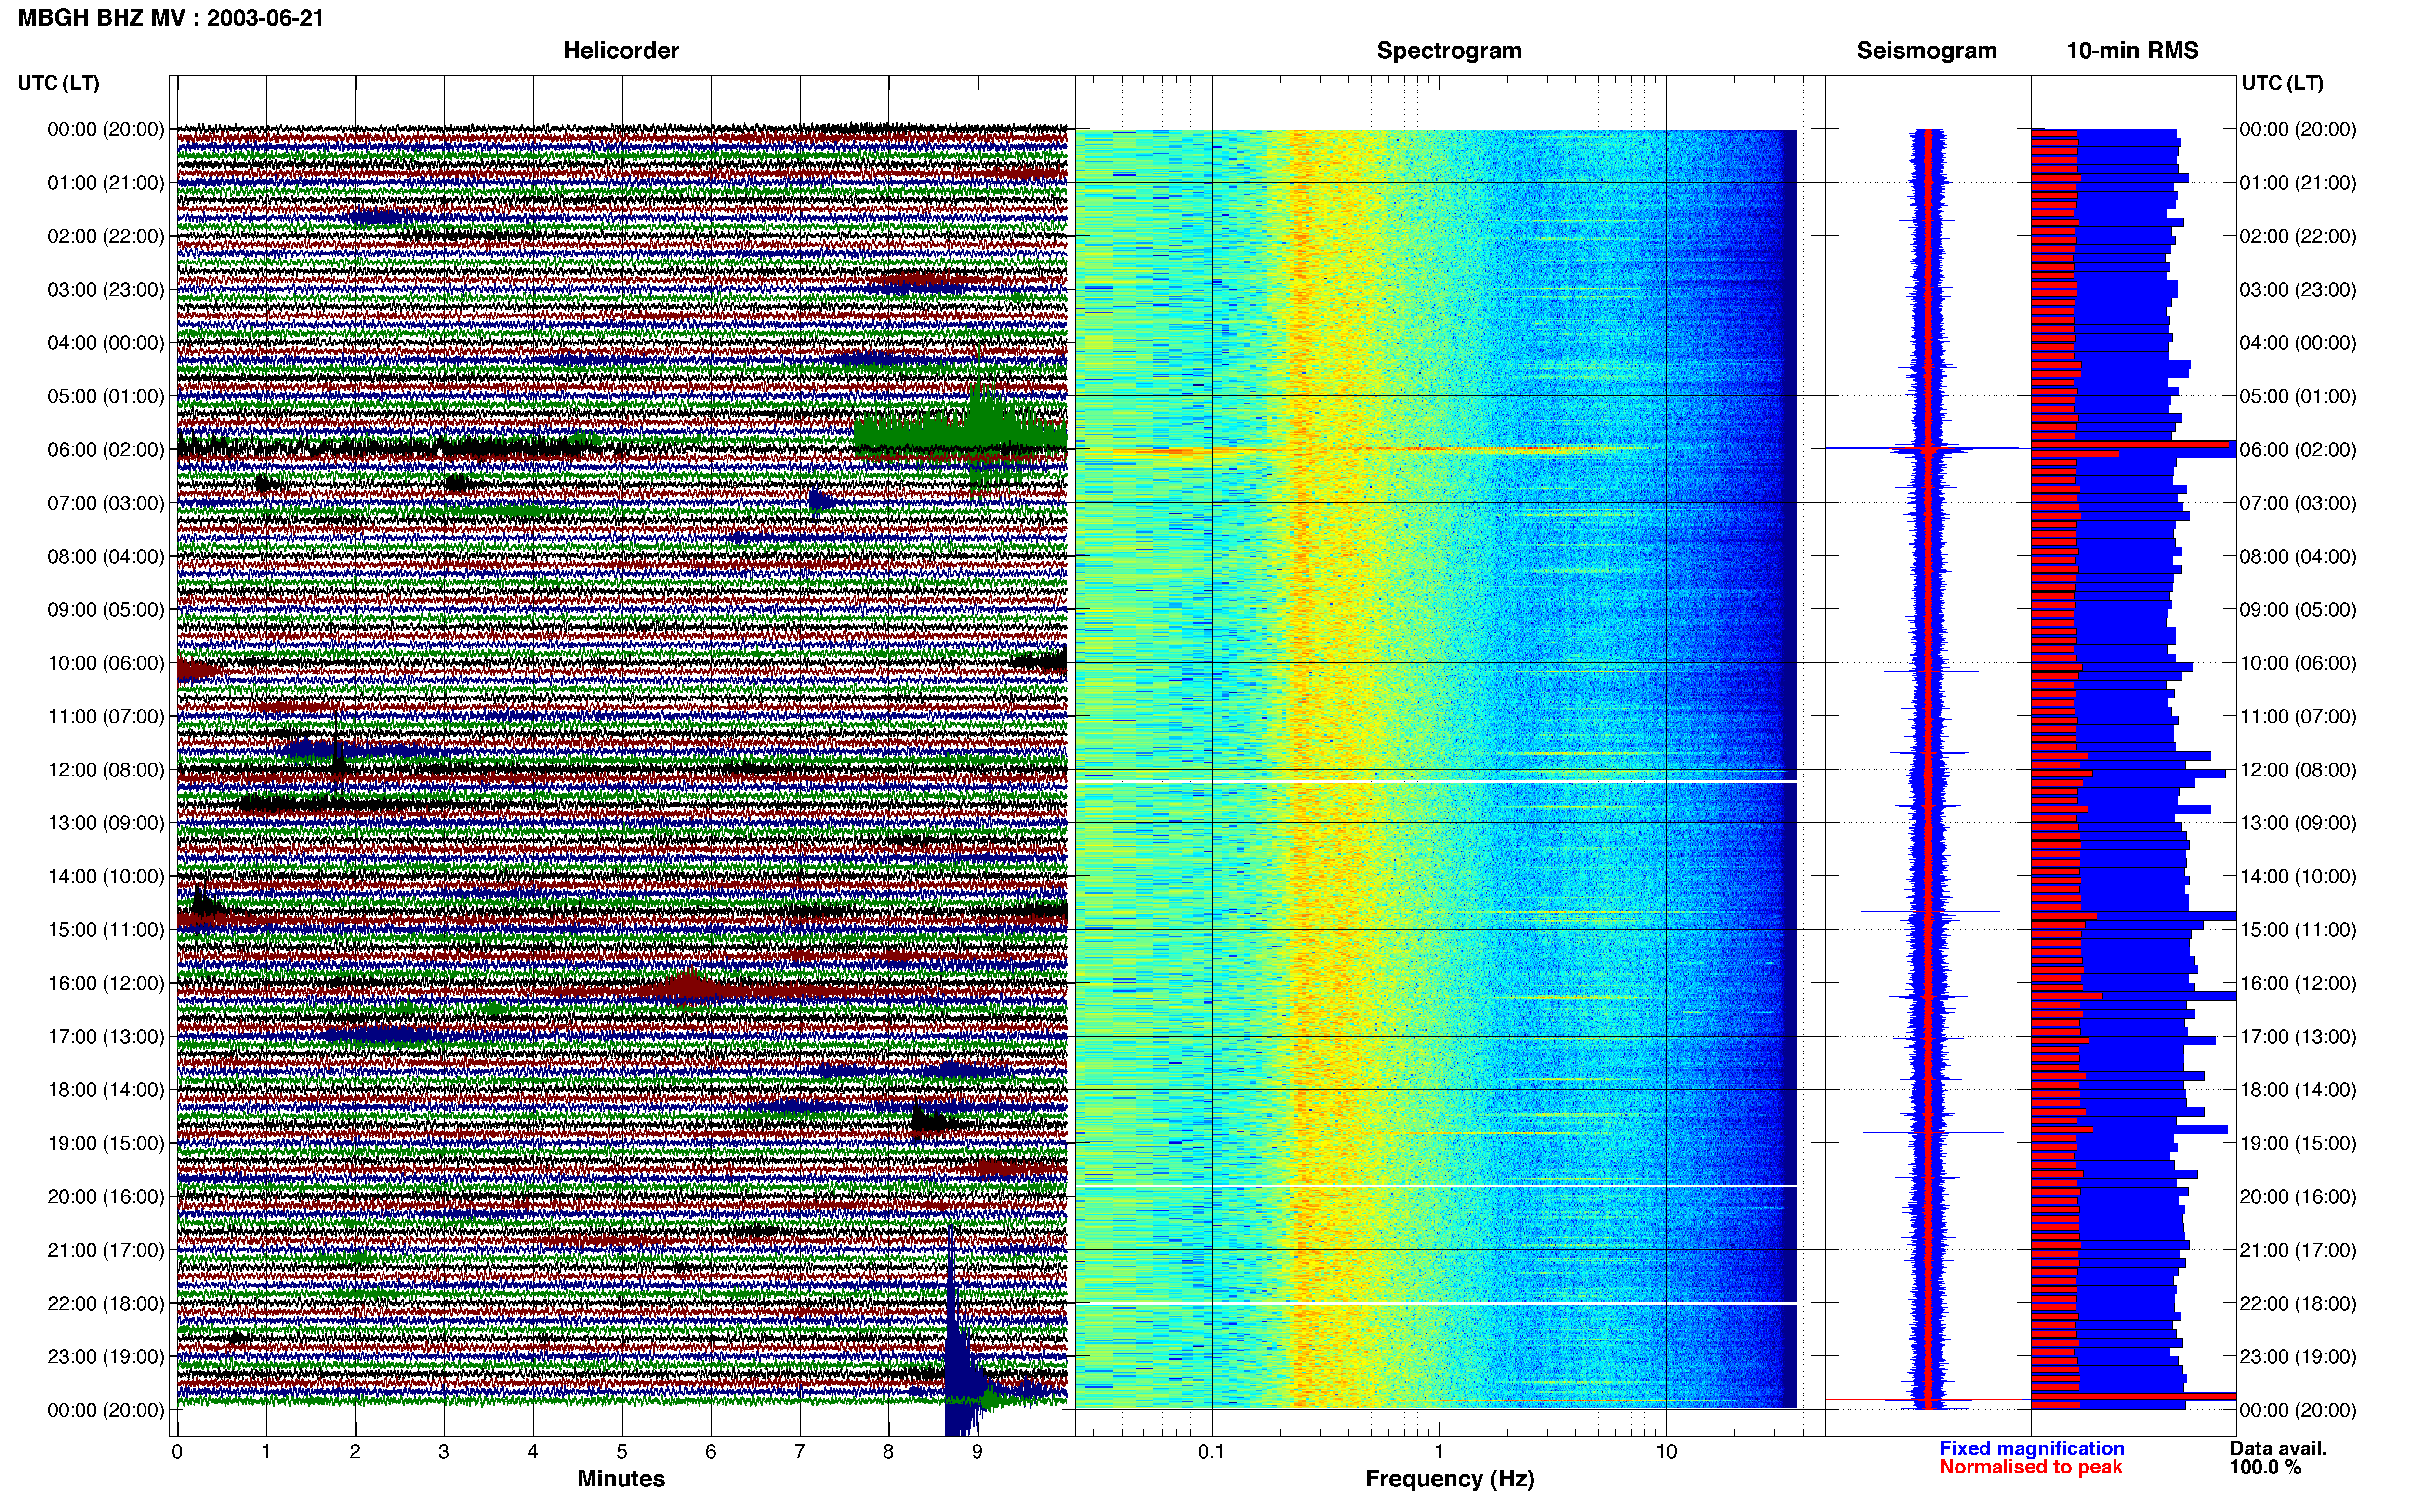Click "18:00 (14:00)" label beside the RMS panel
Image resolution: width=2418 pixels, height=1512 pixels.
click(2298, 1090)
